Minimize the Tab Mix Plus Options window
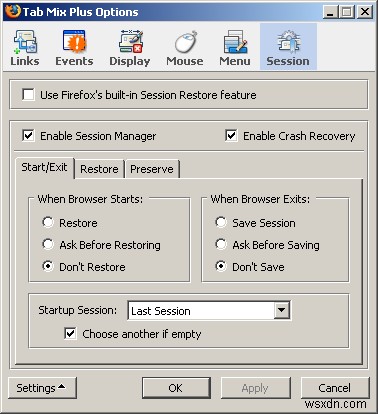Viewport: 378px width, 414px height. (331, 12)
